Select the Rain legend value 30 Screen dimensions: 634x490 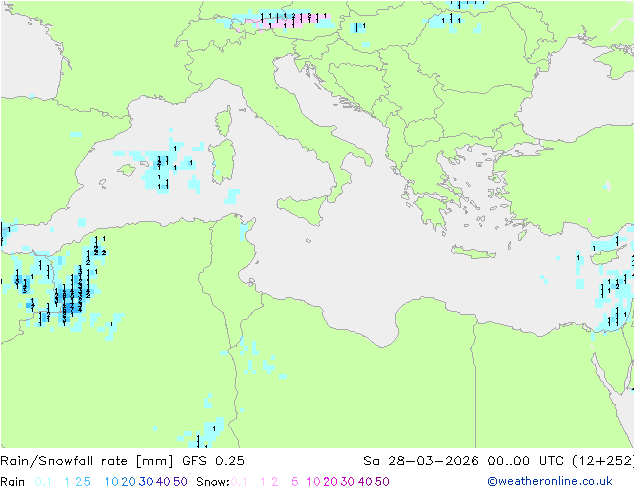click(x=146, y=482)
